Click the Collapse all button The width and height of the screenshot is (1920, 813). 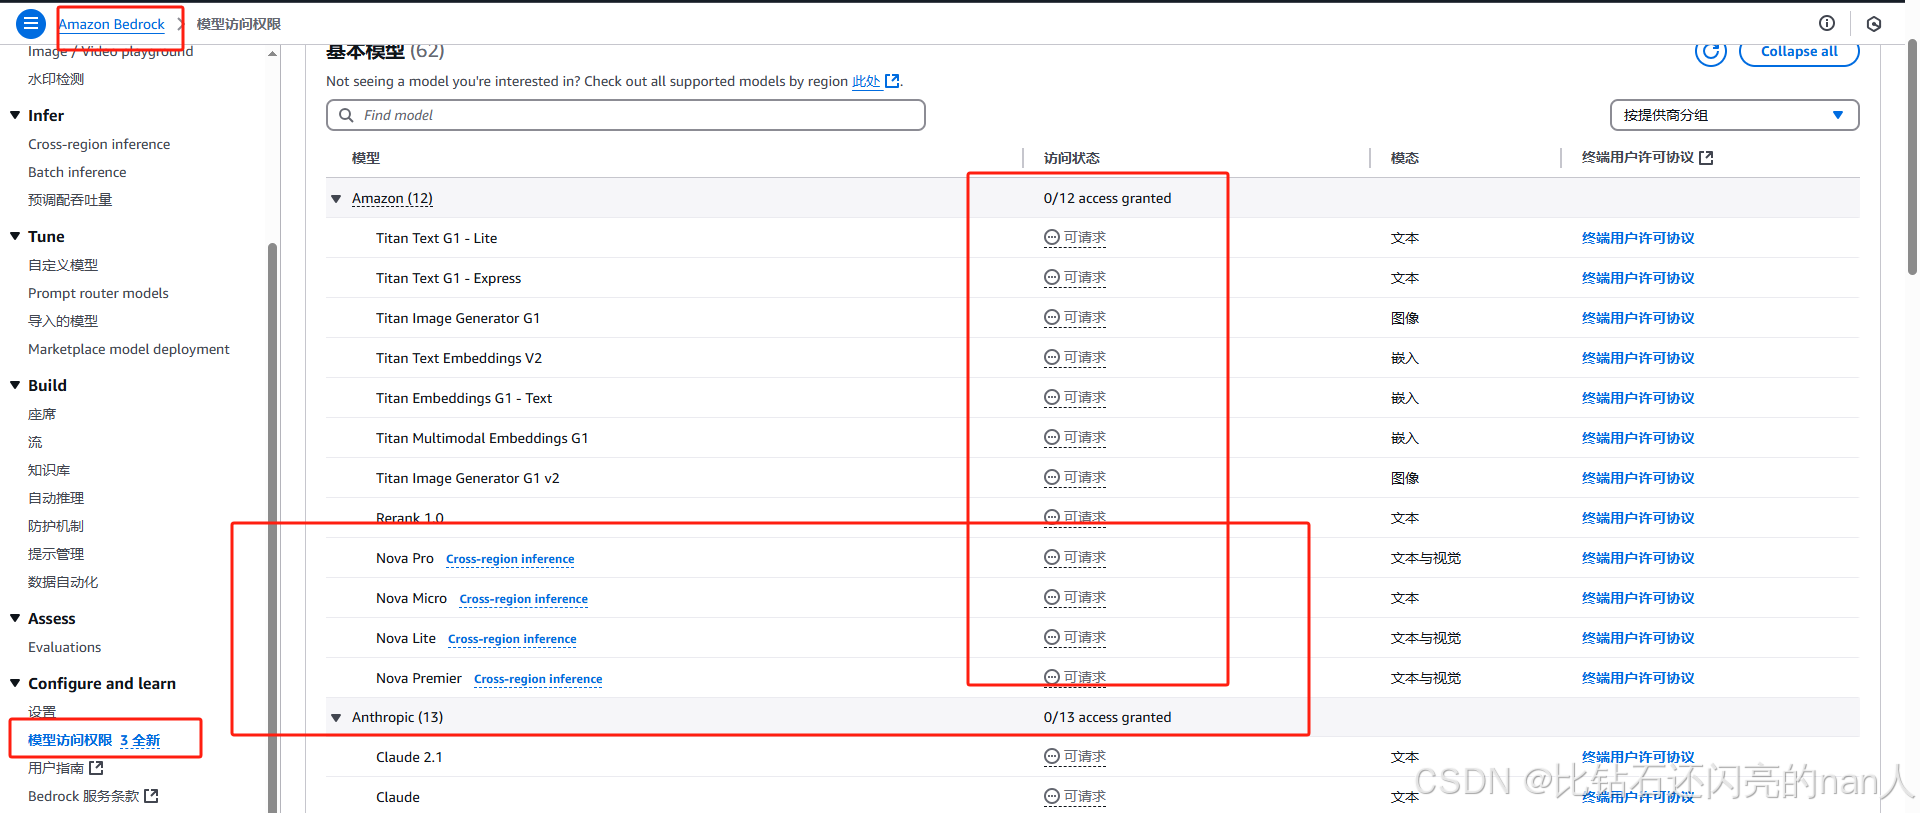pyautogui.click(x=1799, y=51)
